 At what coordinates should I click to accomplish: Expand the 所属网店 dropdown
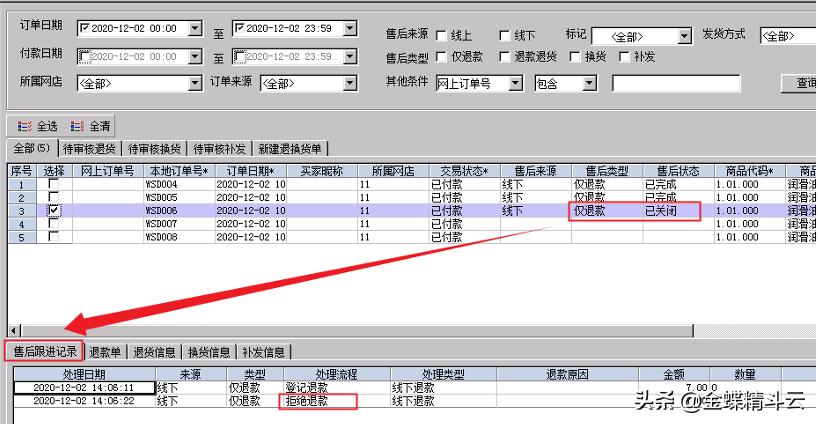pyautogui.click(x=195, y=83)
